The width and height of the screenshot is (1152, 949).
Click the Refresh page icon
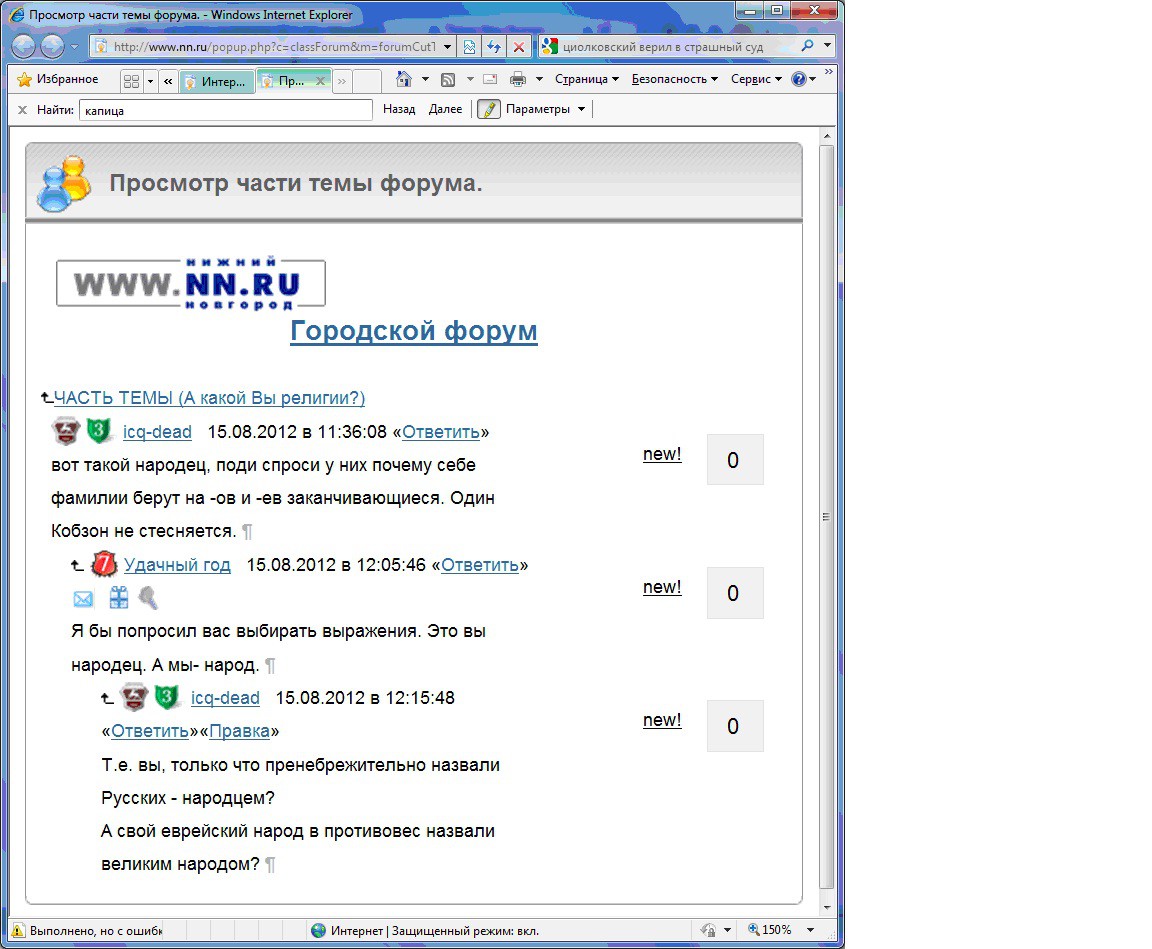[494, 46]
